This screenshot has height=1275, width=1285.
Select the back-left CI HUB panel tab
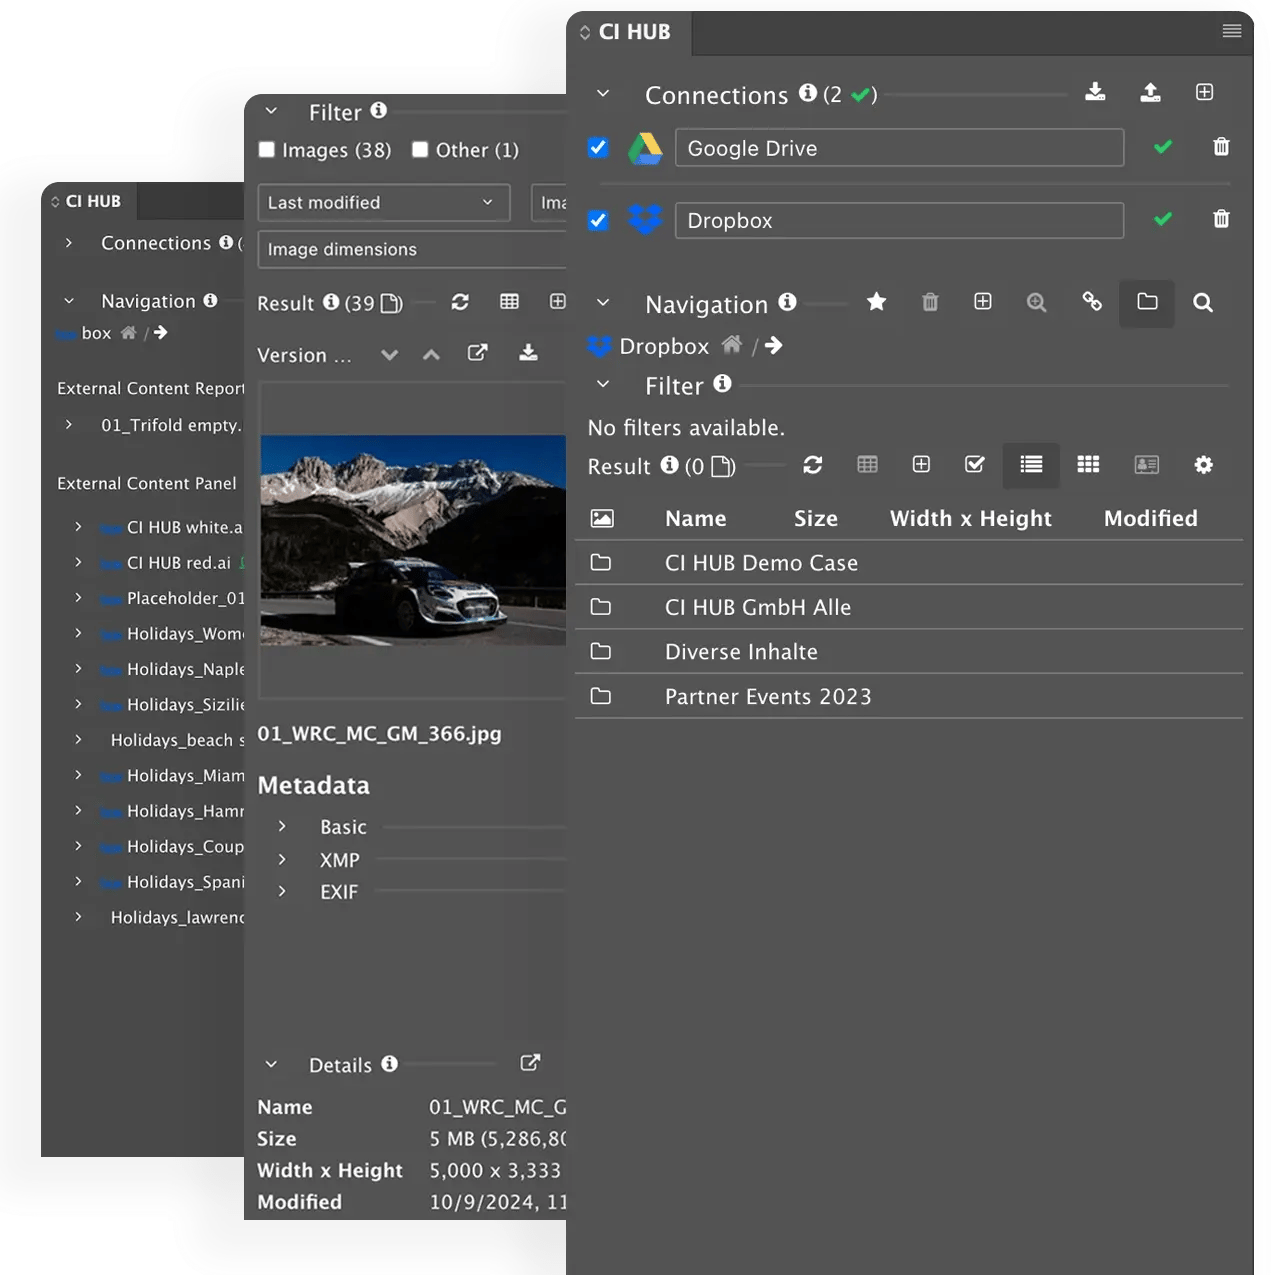click(89, 201)
